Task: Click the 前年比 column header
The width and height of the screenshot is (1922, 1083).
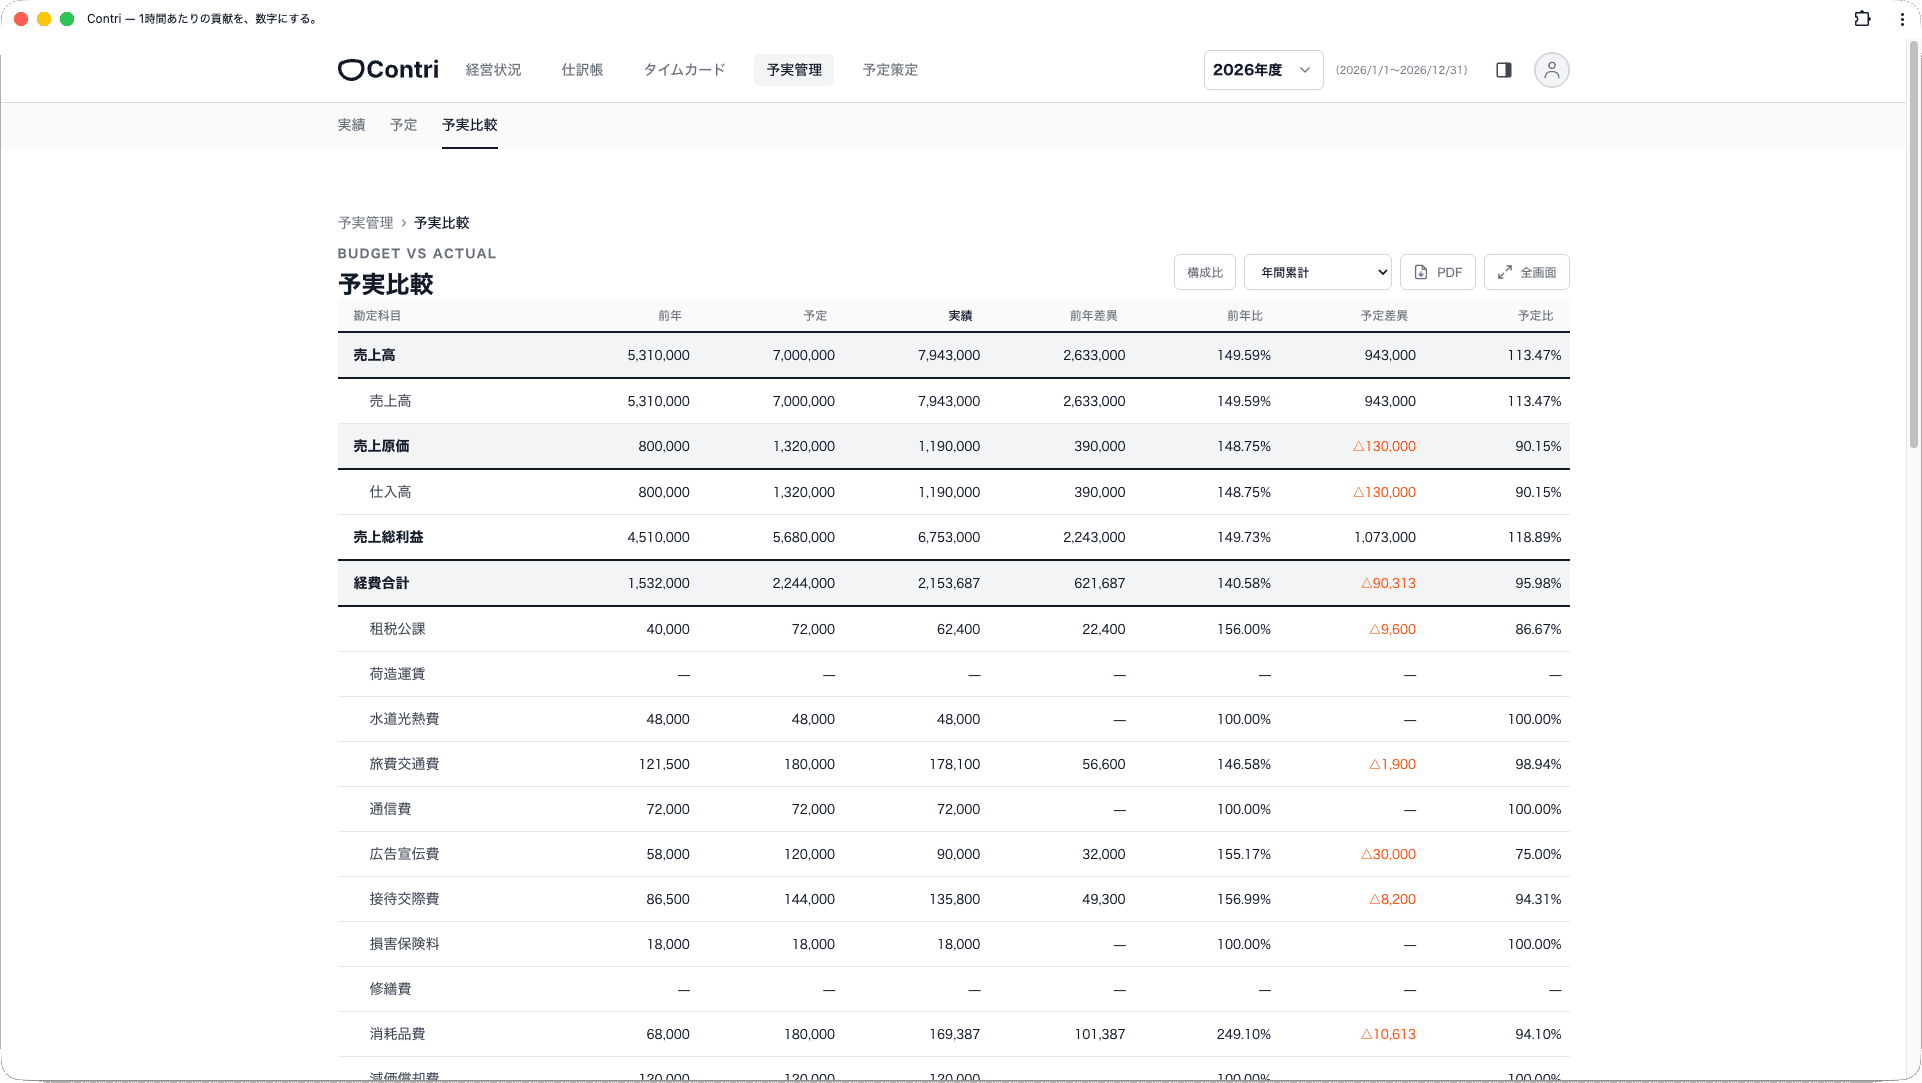Action: pos(1245,316)
